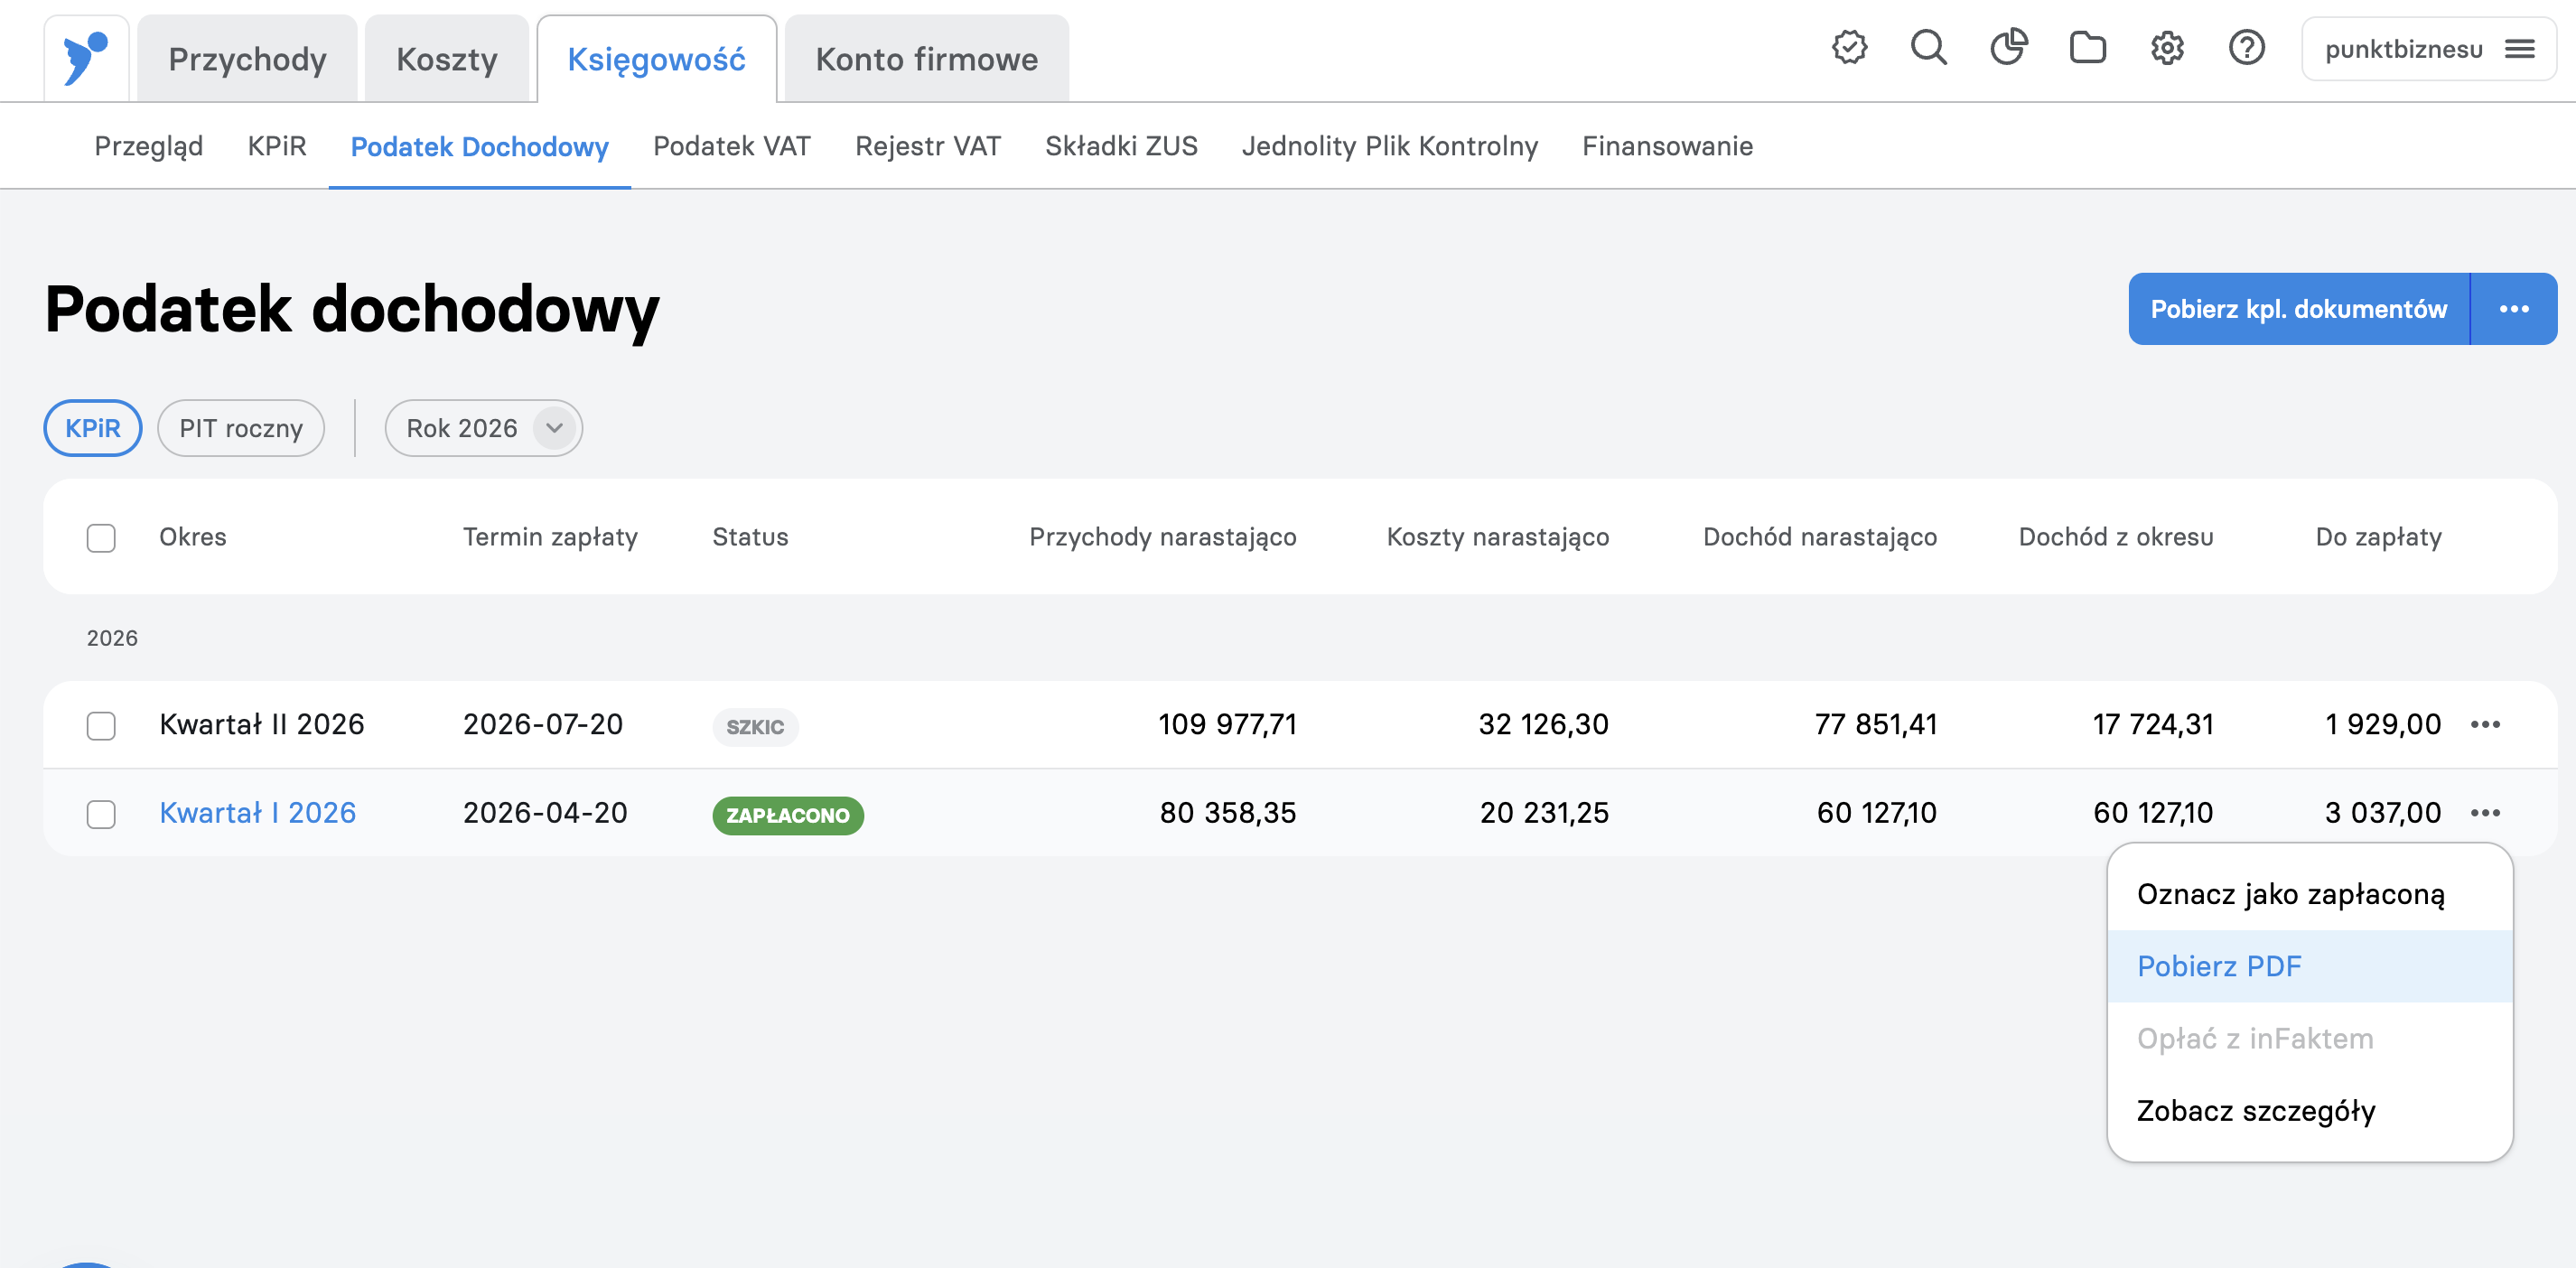
Task: Click the amount due 1 929,00
Action: click(2383, 724)
